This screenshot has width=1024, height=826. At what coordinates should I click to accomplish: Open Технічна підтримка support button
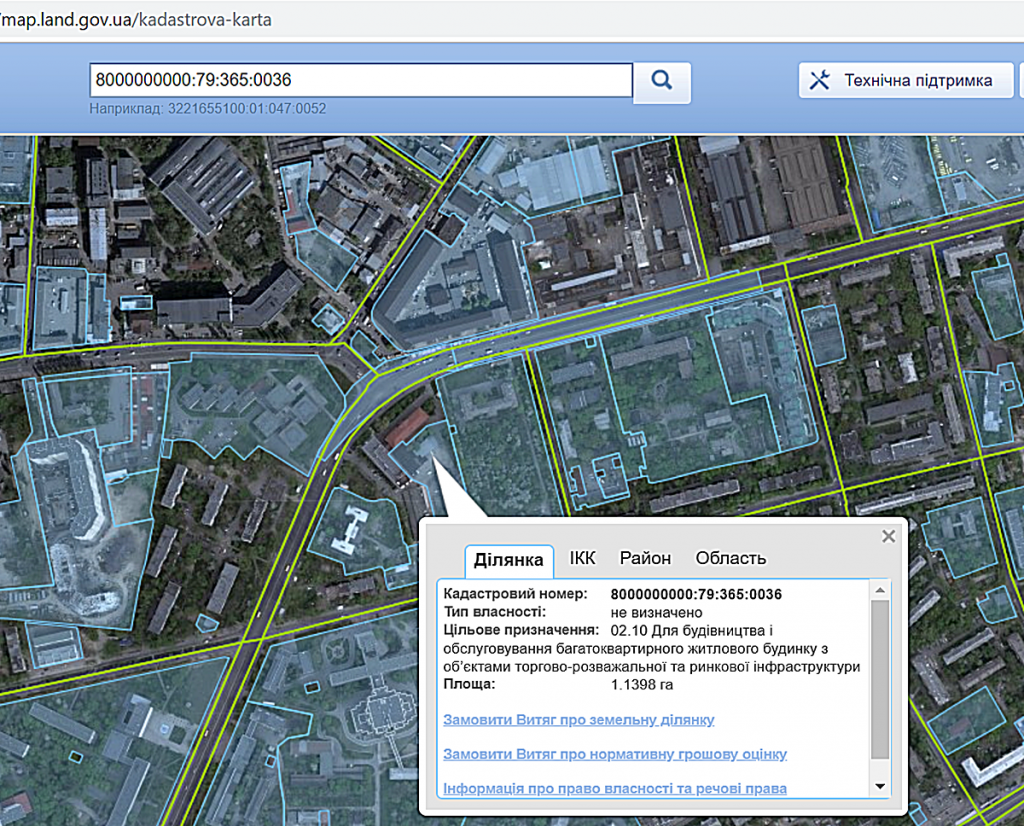point(905,81)
